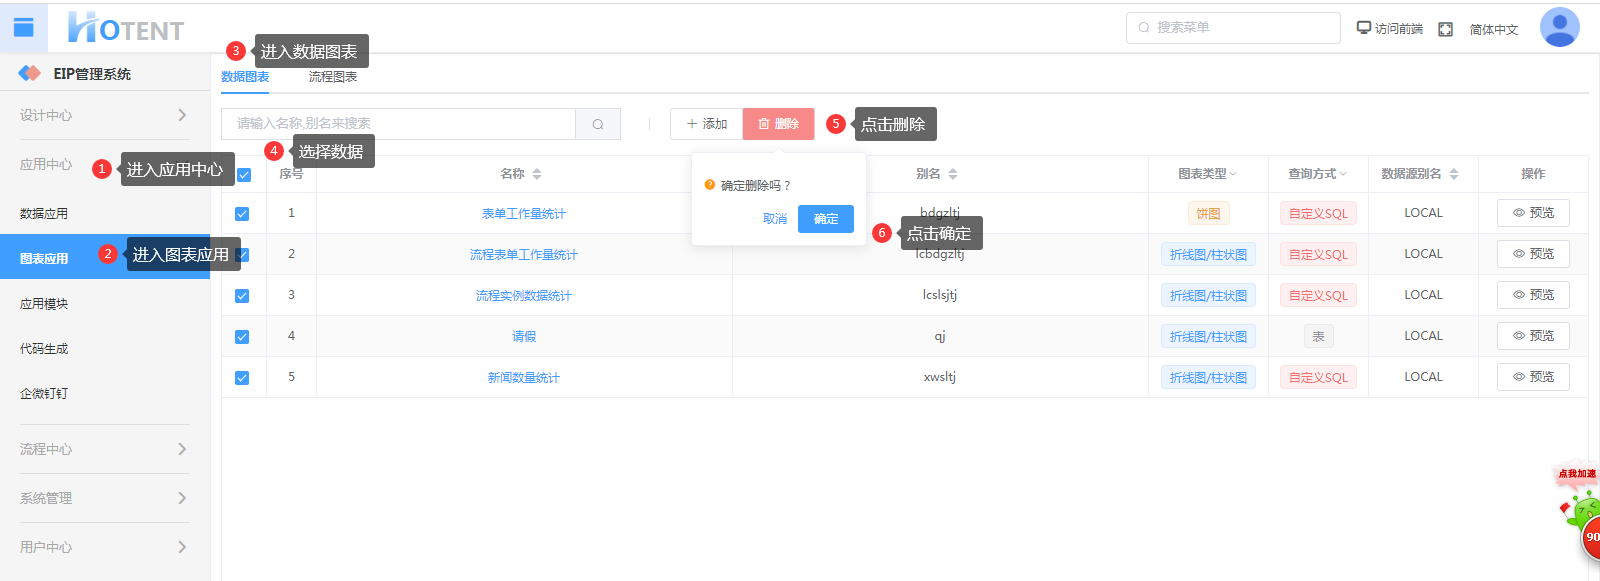Click 预览 for 表单工作量统计 row

coord(1533,213)
